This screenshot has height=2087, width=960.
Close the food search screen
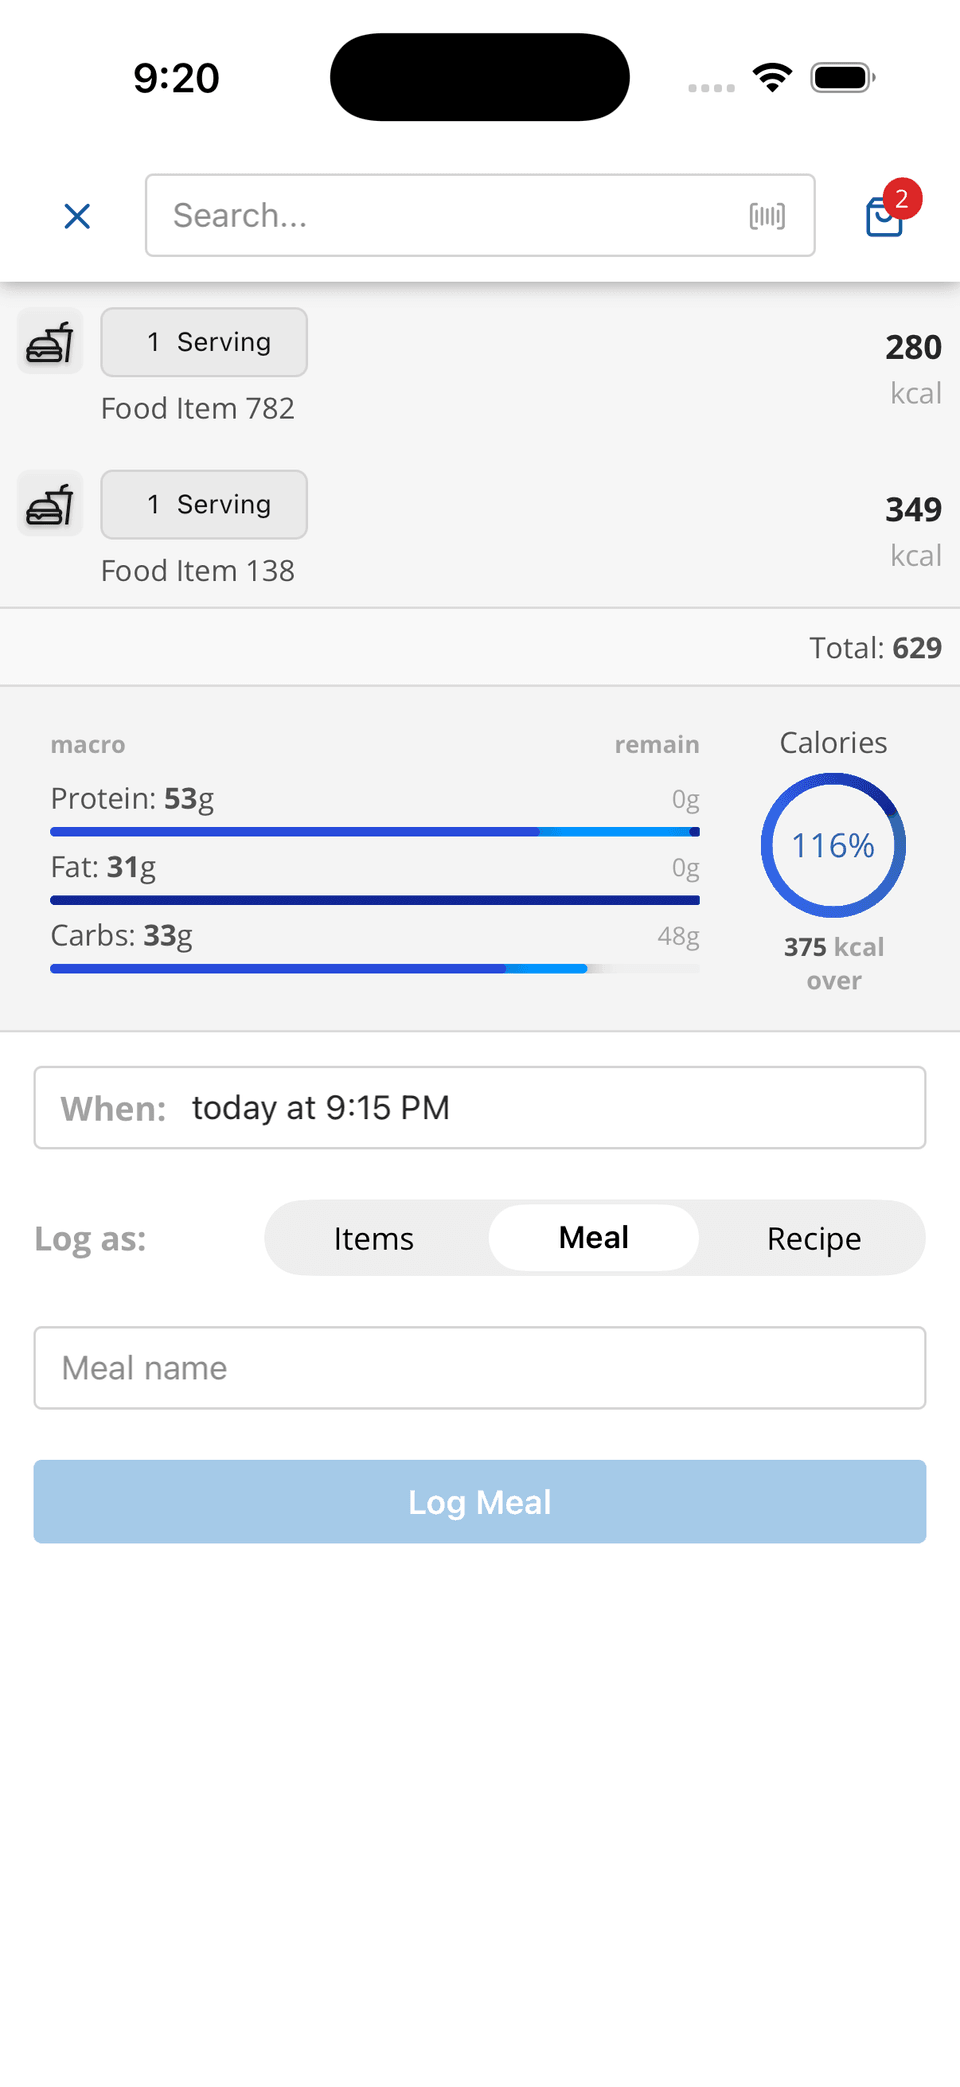point(77,216)
